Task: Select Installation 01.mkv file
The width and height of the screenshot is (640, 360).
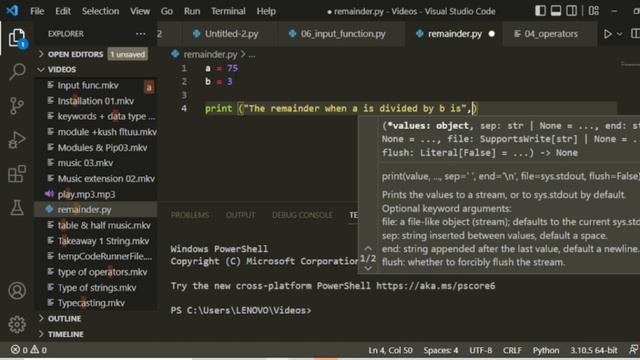Action: (x=96, y=101)
